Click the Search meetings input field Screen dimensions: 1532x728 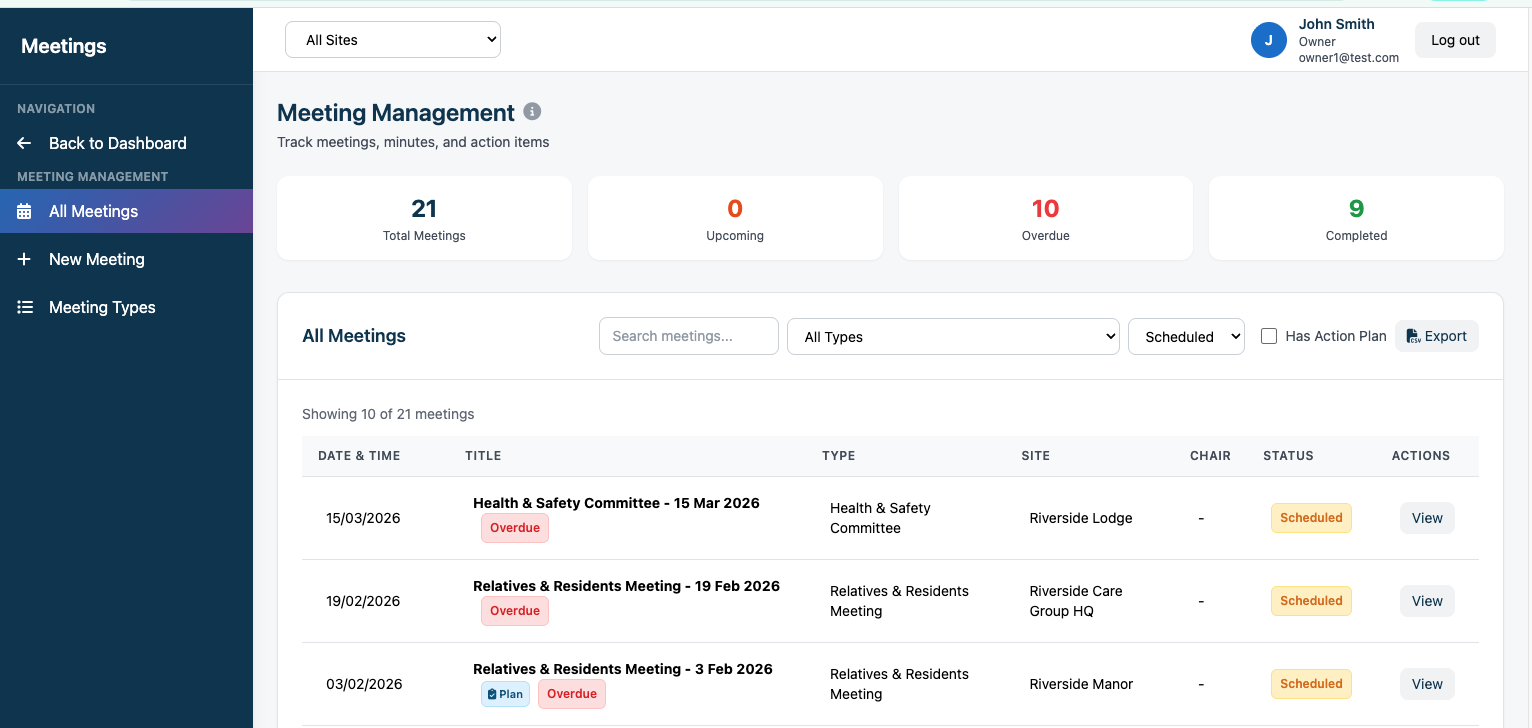click(688, 336)
